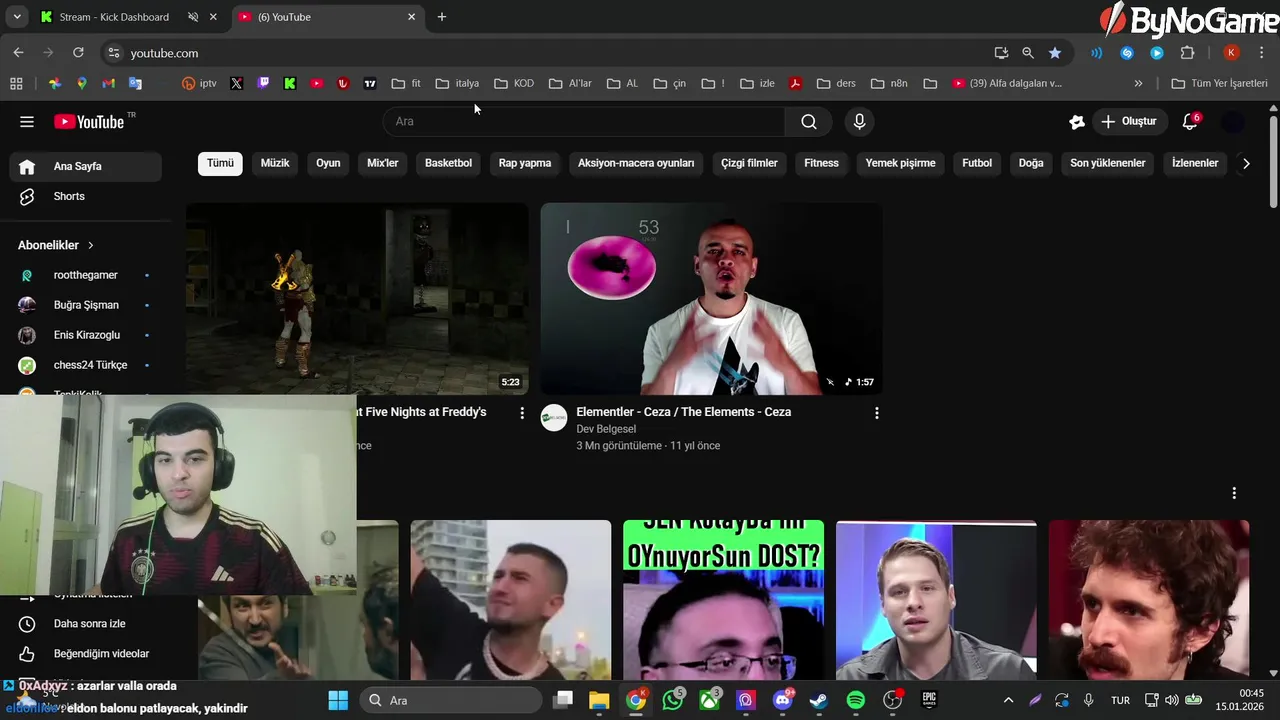Click the search magnifier button
The height and width of the screenshot is (720, 1280).
808,122
